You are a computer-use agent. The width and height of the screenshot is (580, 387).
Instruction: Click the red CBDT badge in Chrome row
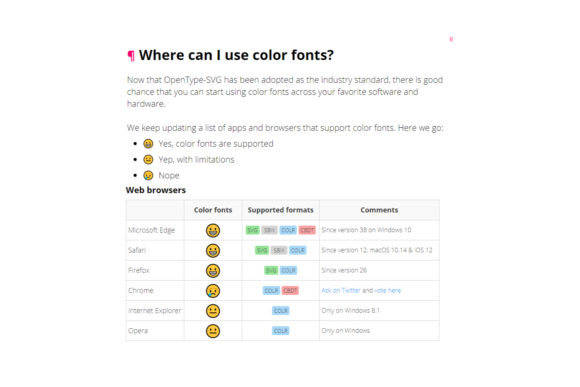pyautogui.click(x=290, y=290)
